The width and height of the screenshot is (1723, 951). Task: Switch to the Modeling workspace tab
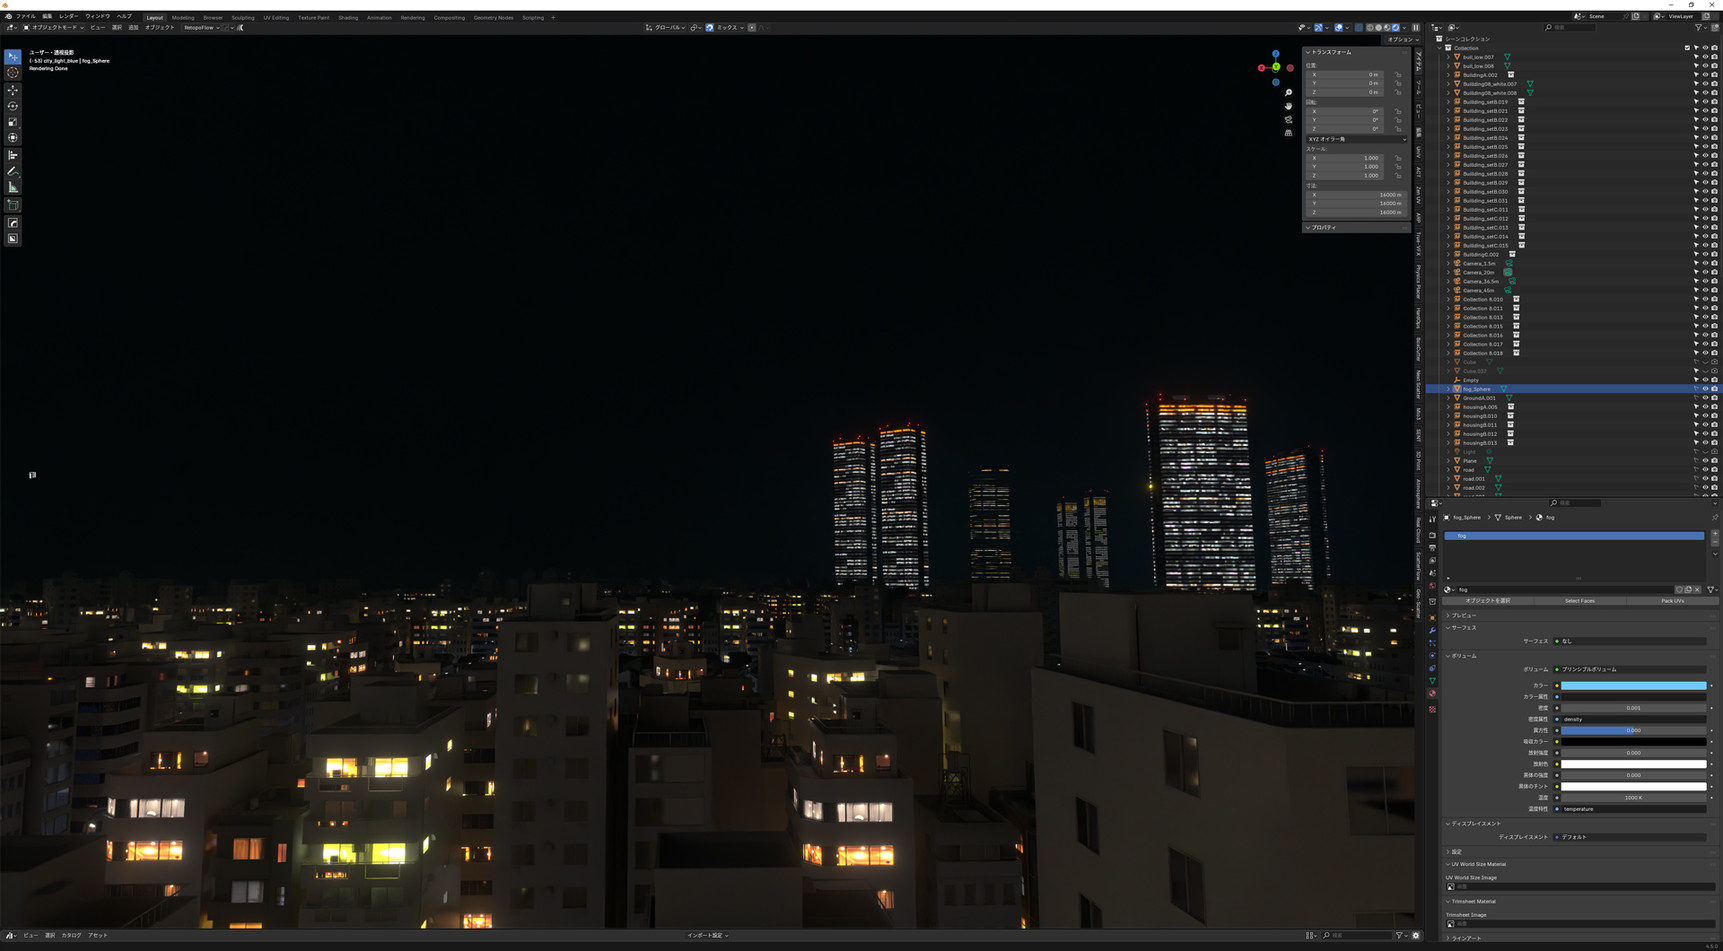[183, 17]
